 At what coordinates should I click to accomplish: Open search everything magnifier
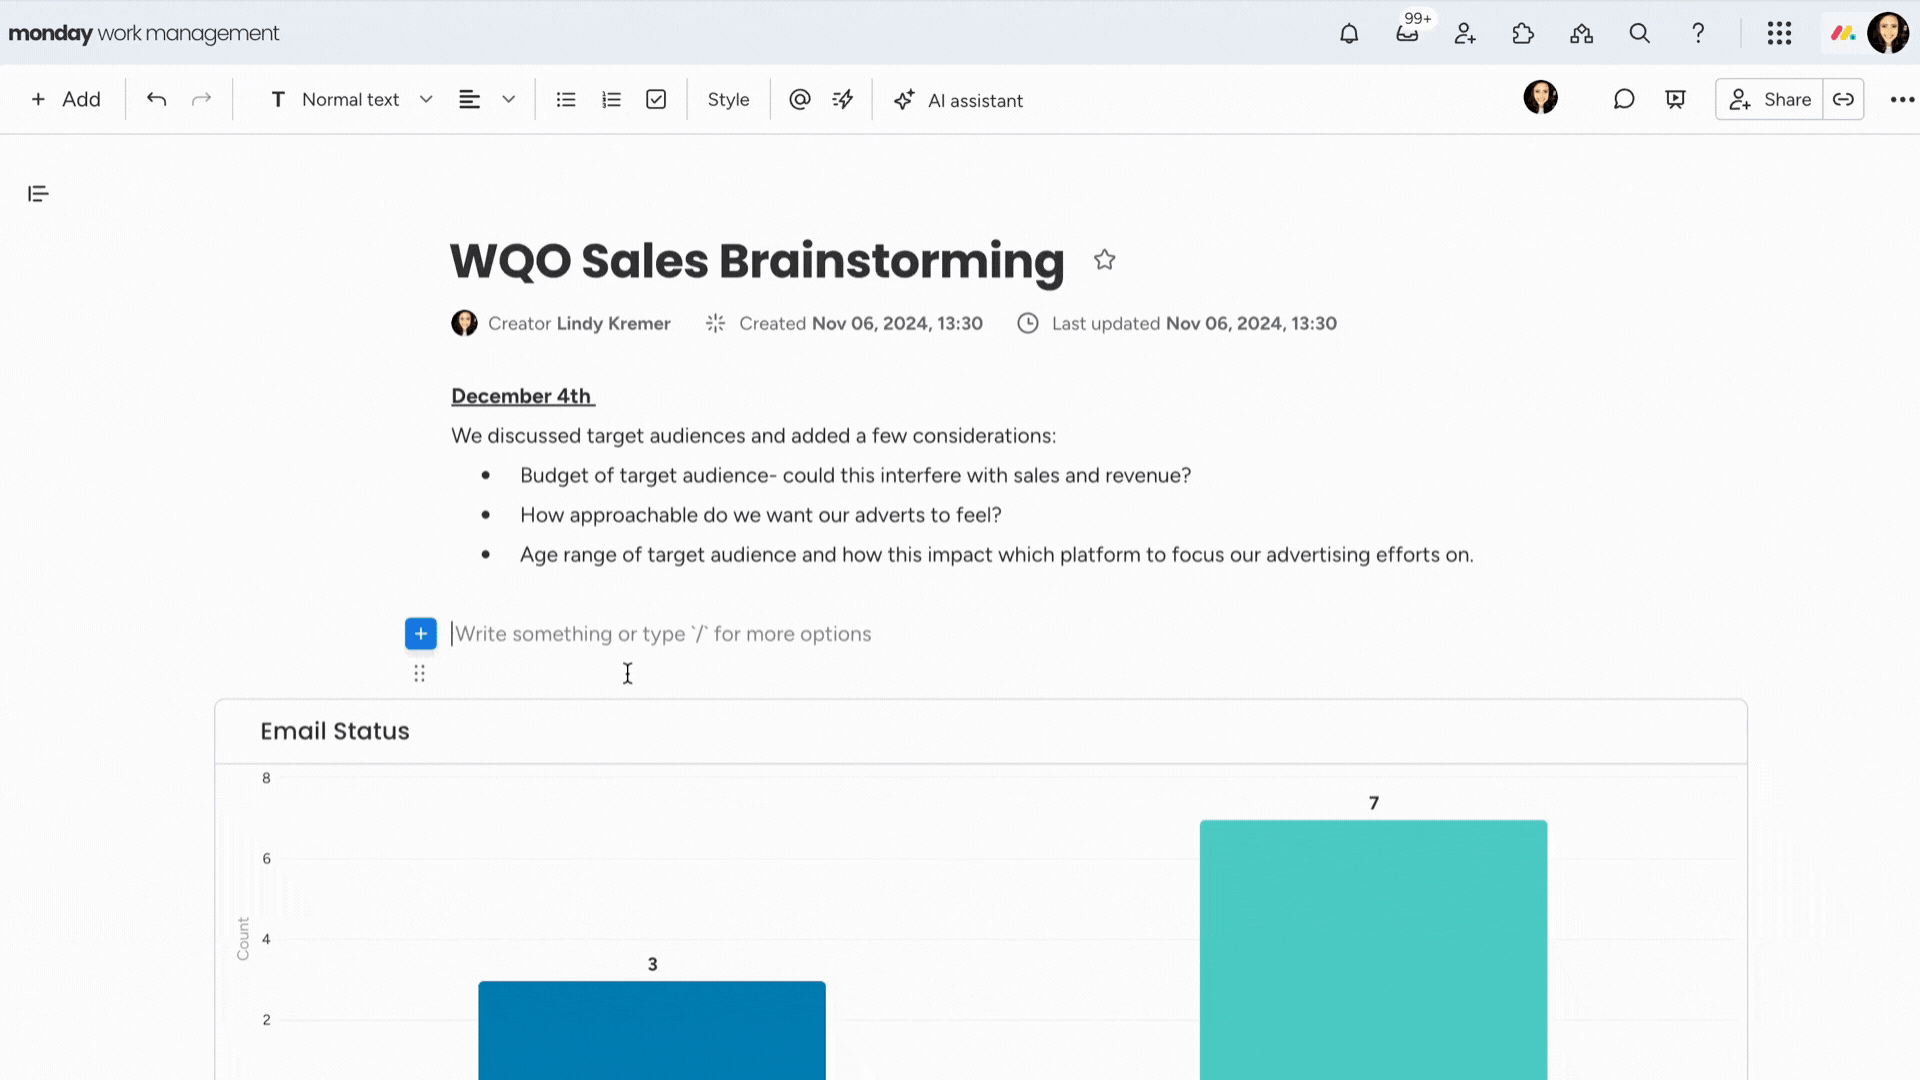click(x=1639, y=33)
